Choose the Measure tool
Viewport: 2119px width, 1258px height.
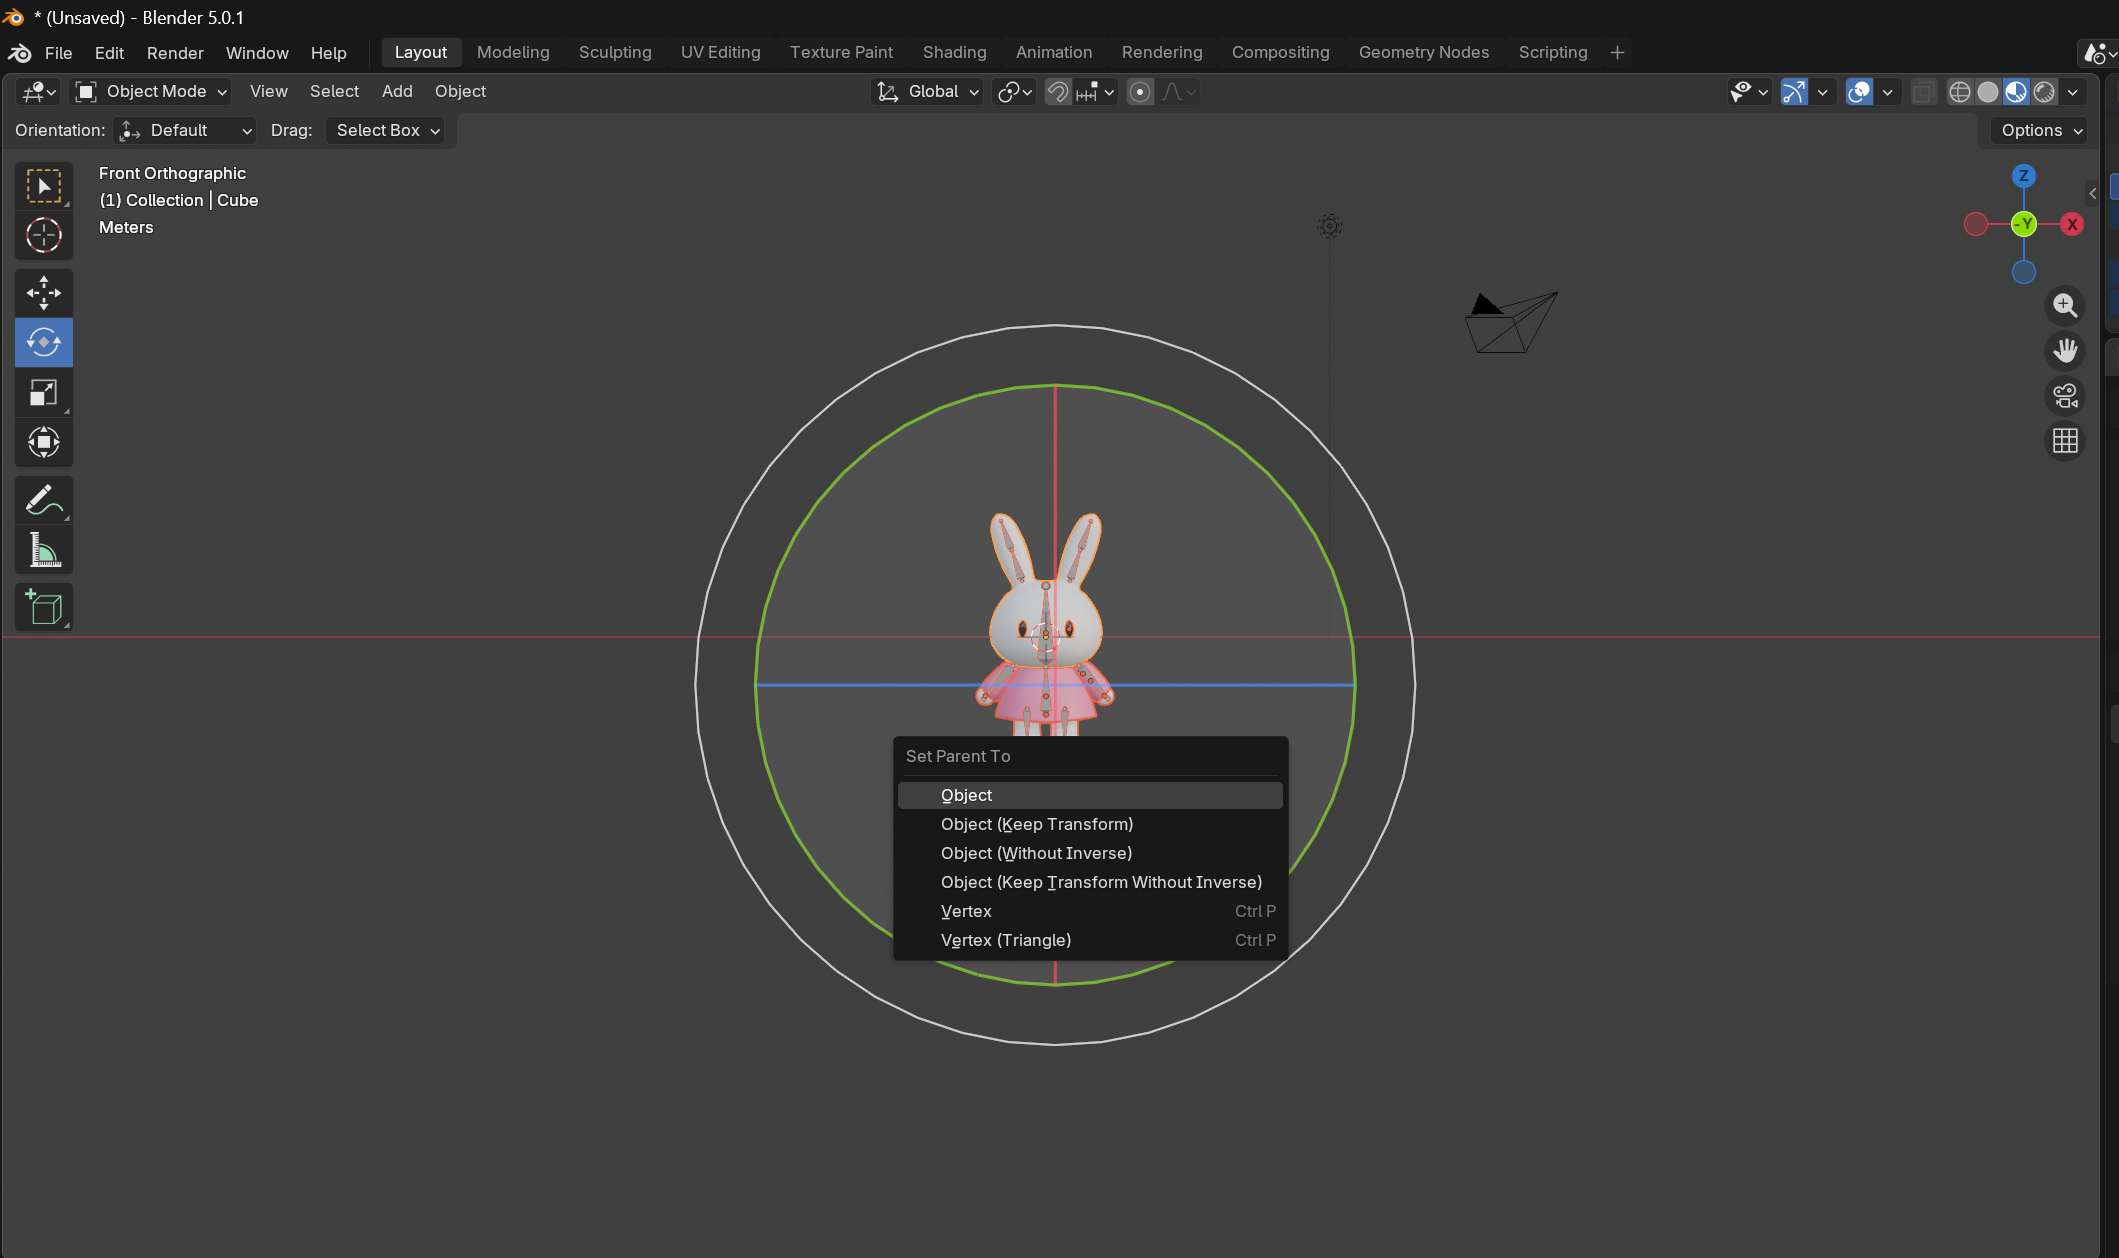point(43,550)
